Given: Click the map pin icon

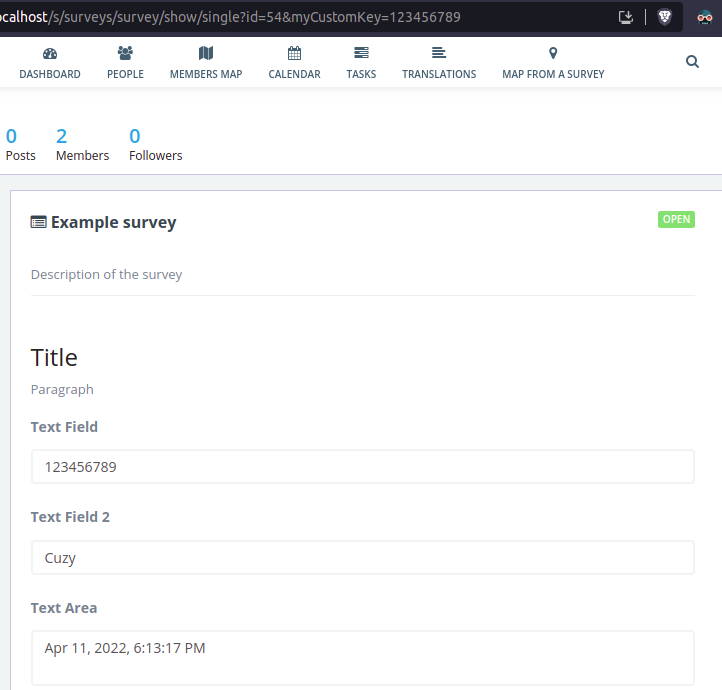Looking at the screenshot, I should coord(553,53).
